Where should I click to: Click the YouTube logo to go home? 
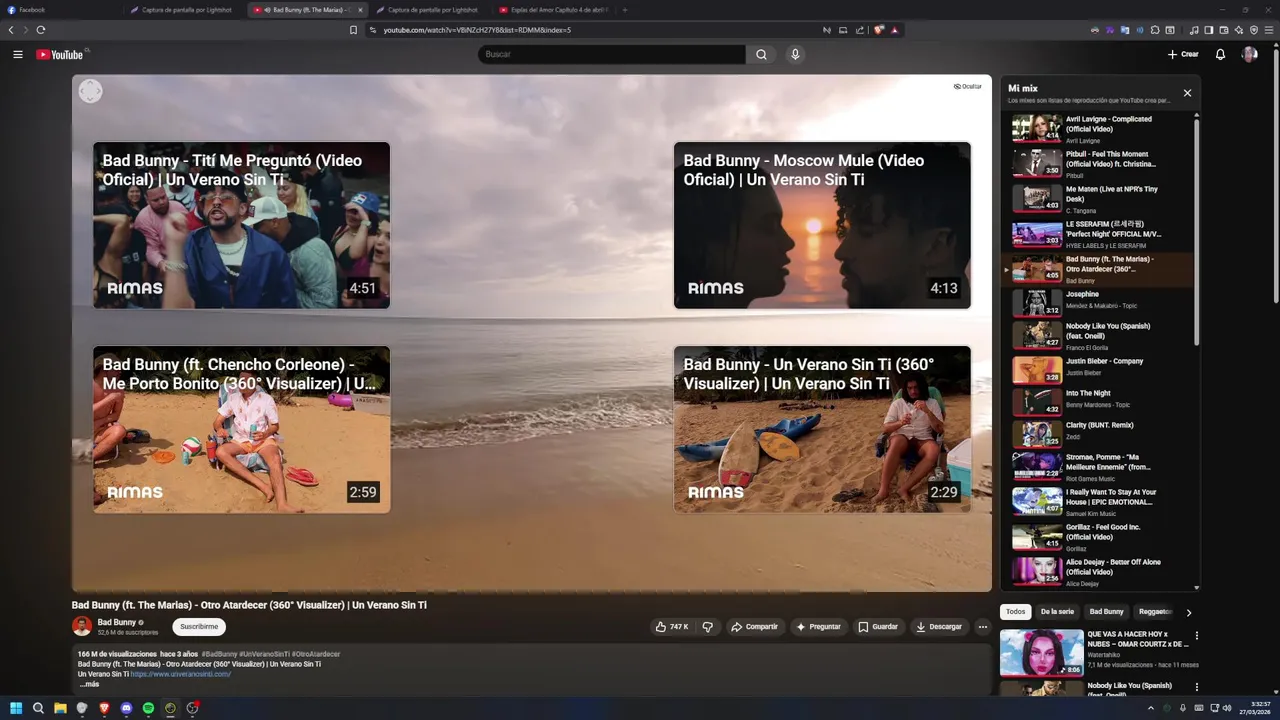(60, 54)
